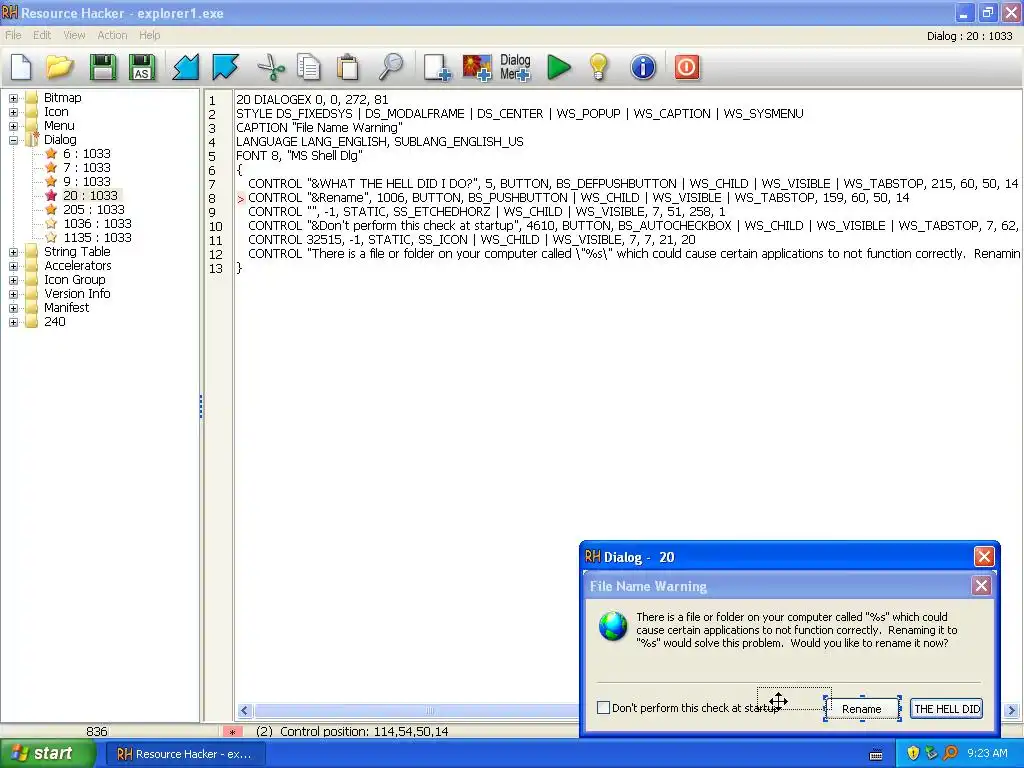The image size is (1024, 768).
Task: Click the keyboard tray icon
Action: (876, 755)
